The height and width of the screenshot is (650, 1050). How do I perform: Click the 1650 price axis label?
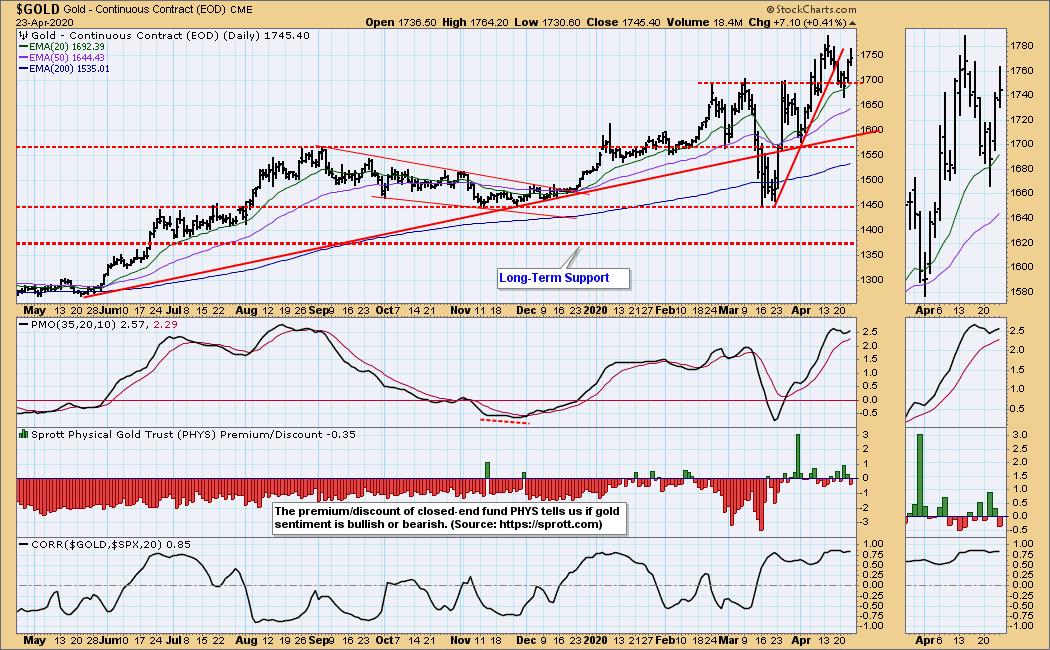[871, 104]
